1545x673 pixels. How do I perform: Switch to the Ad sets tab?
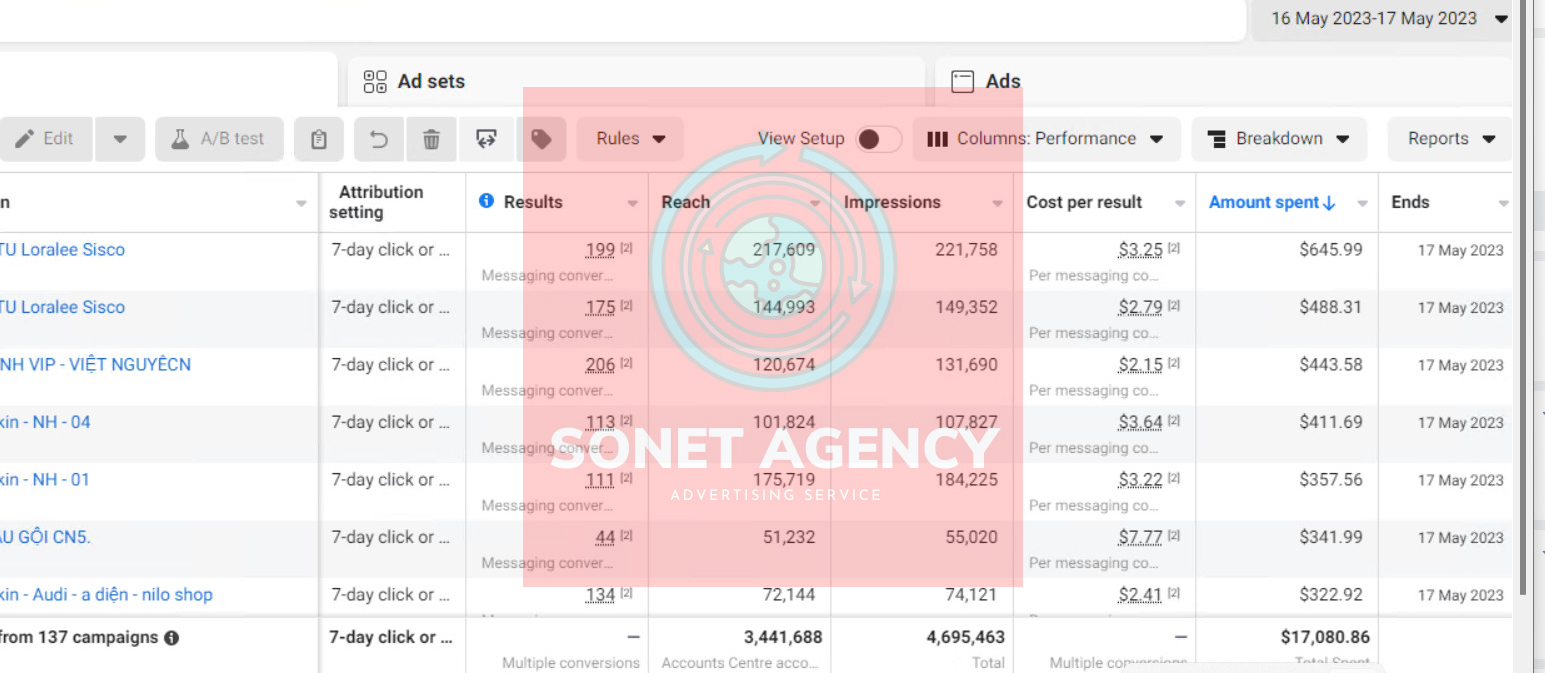(x=636, y=82)
